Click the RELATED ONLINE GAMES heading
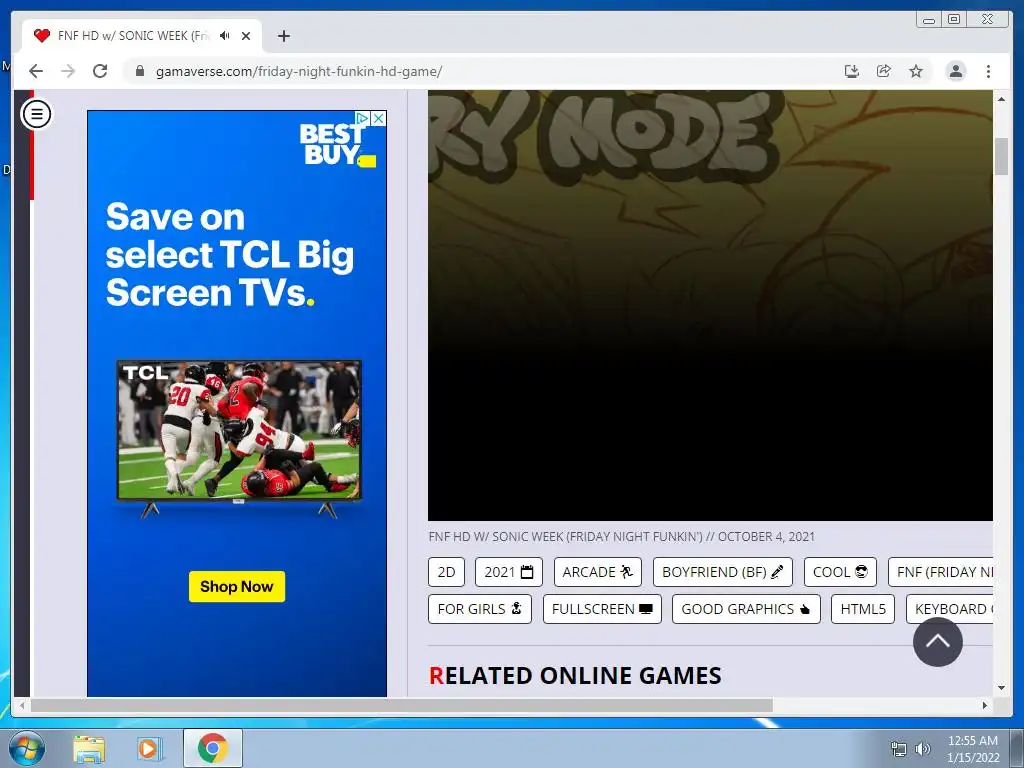1024x768 pixels. [x=575, y=675]
